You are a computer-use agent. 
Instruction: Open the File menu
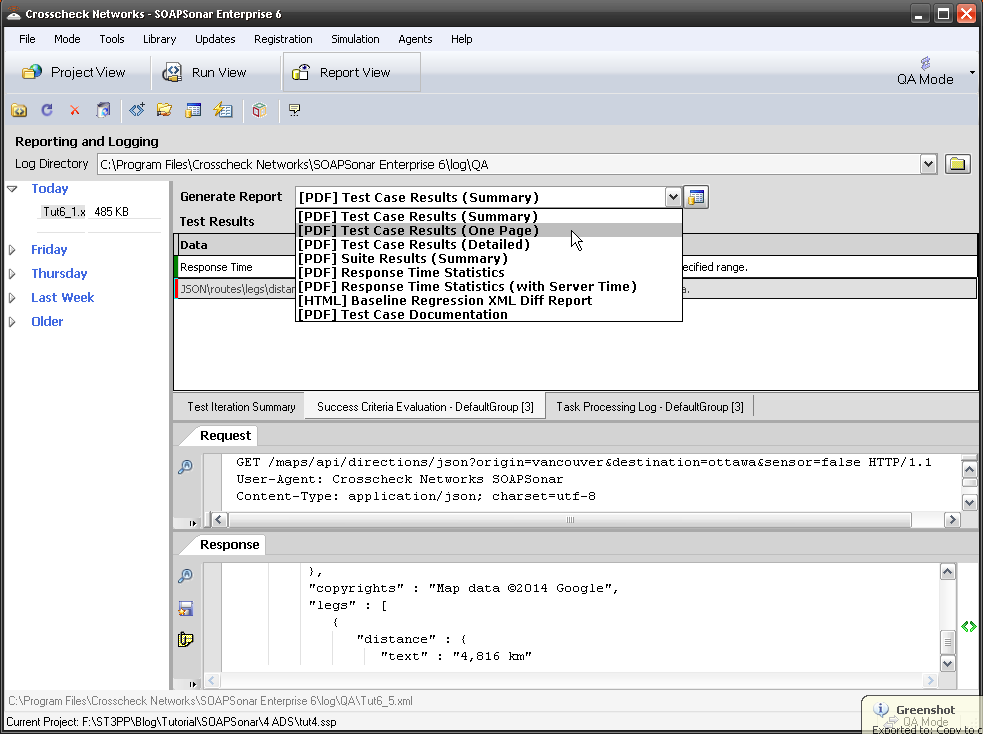[27, 39]
